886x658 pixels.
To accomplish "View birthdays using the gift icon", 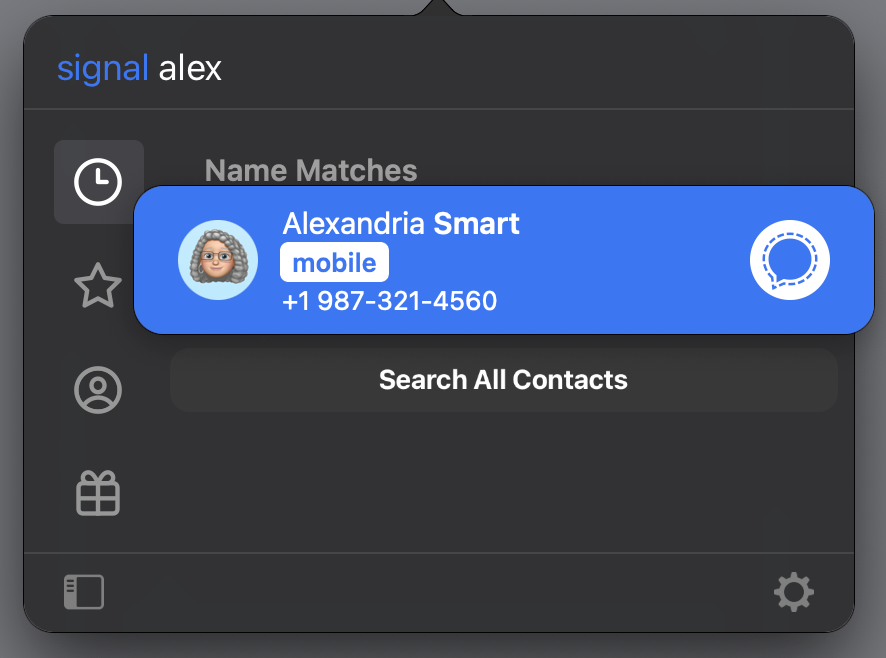I will point(98,493).
